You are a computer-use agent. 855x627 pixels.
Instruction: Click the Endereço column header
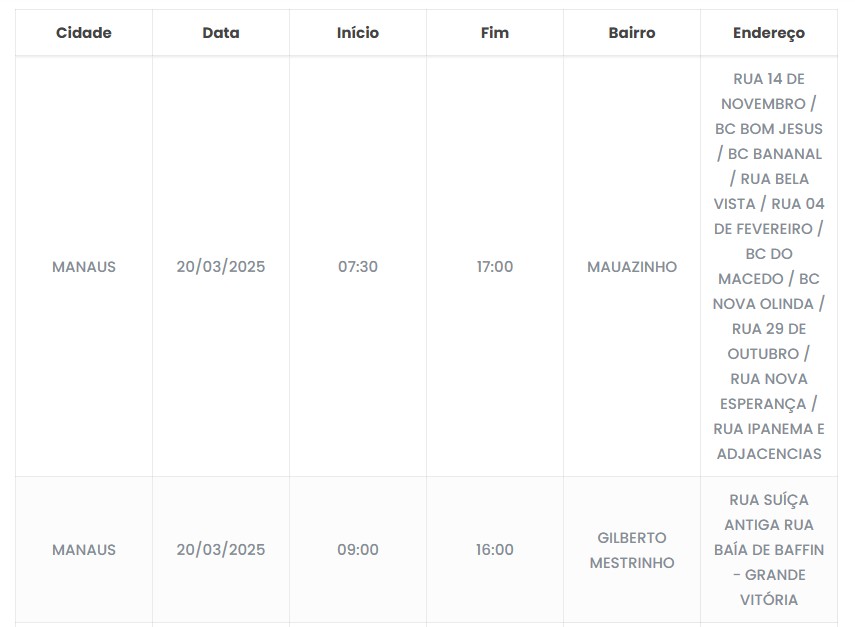coord(768,33)
